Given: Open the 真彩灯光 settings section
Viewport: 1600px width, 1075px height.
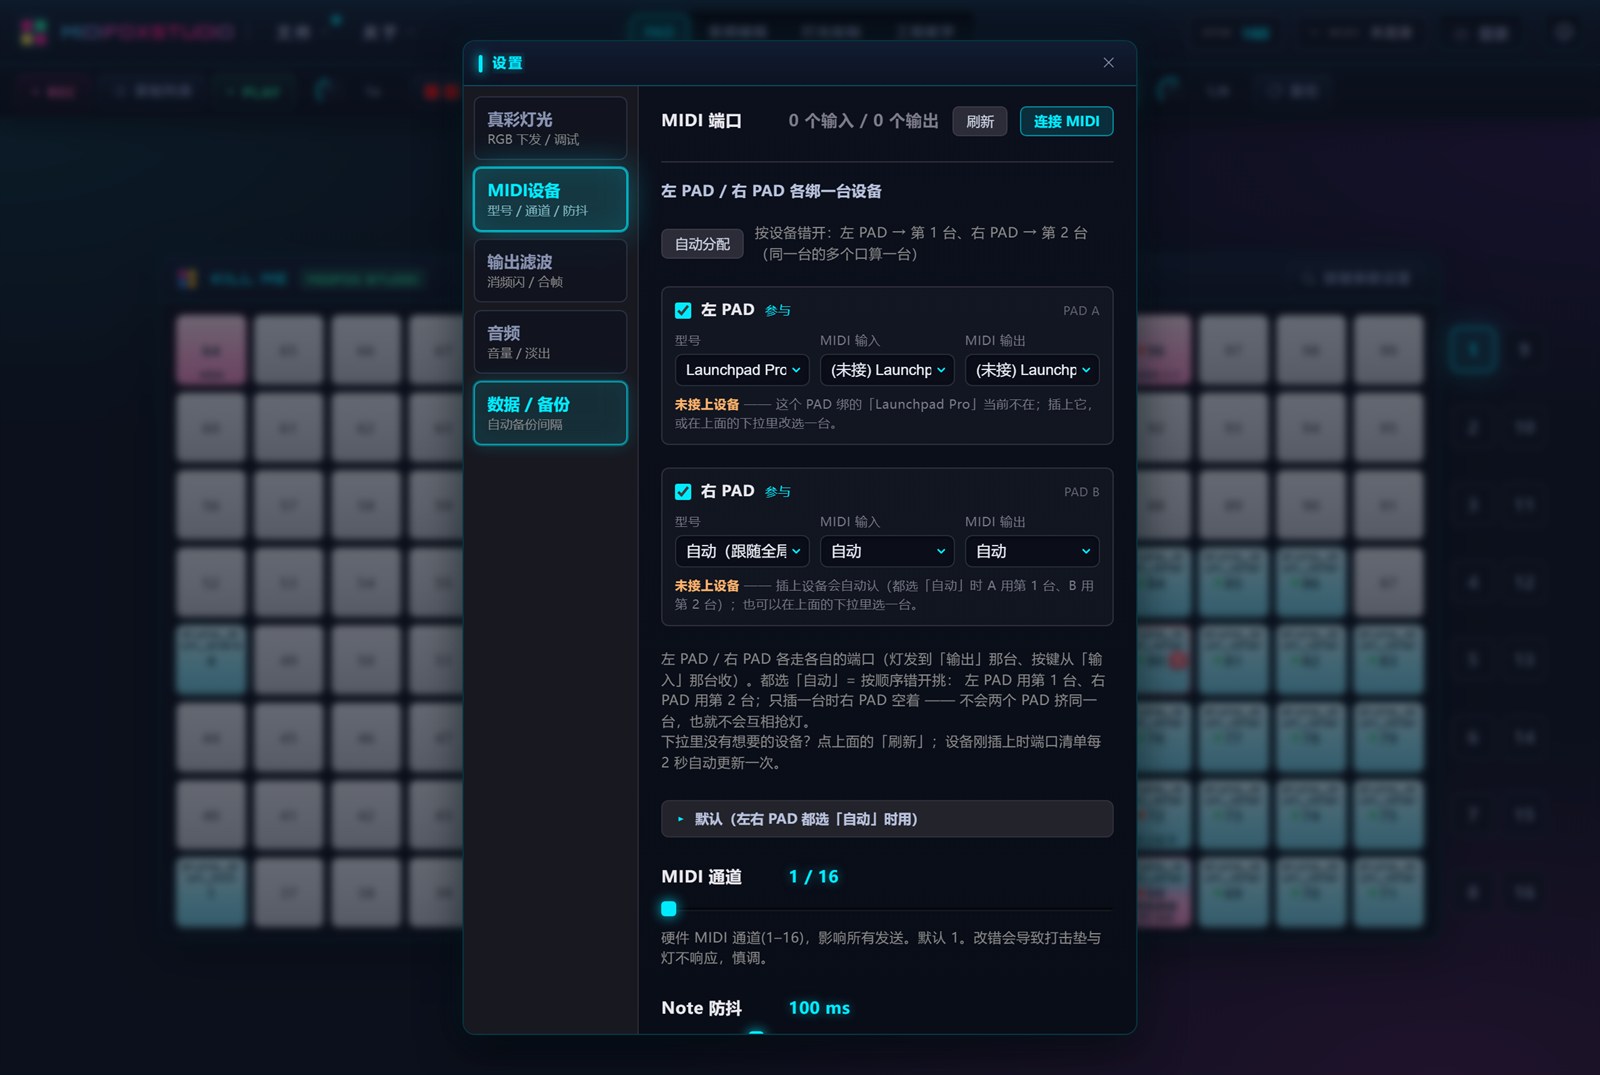Looking at the screenshot, I should click(x=550, y=128).
